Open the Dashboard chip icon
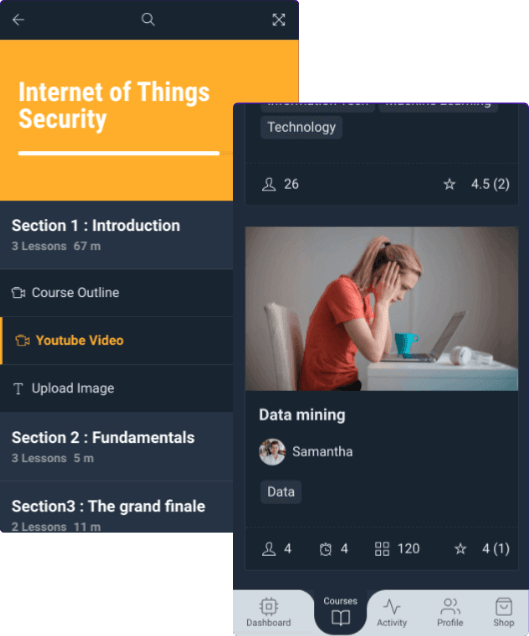 click(x=268, y=607)
